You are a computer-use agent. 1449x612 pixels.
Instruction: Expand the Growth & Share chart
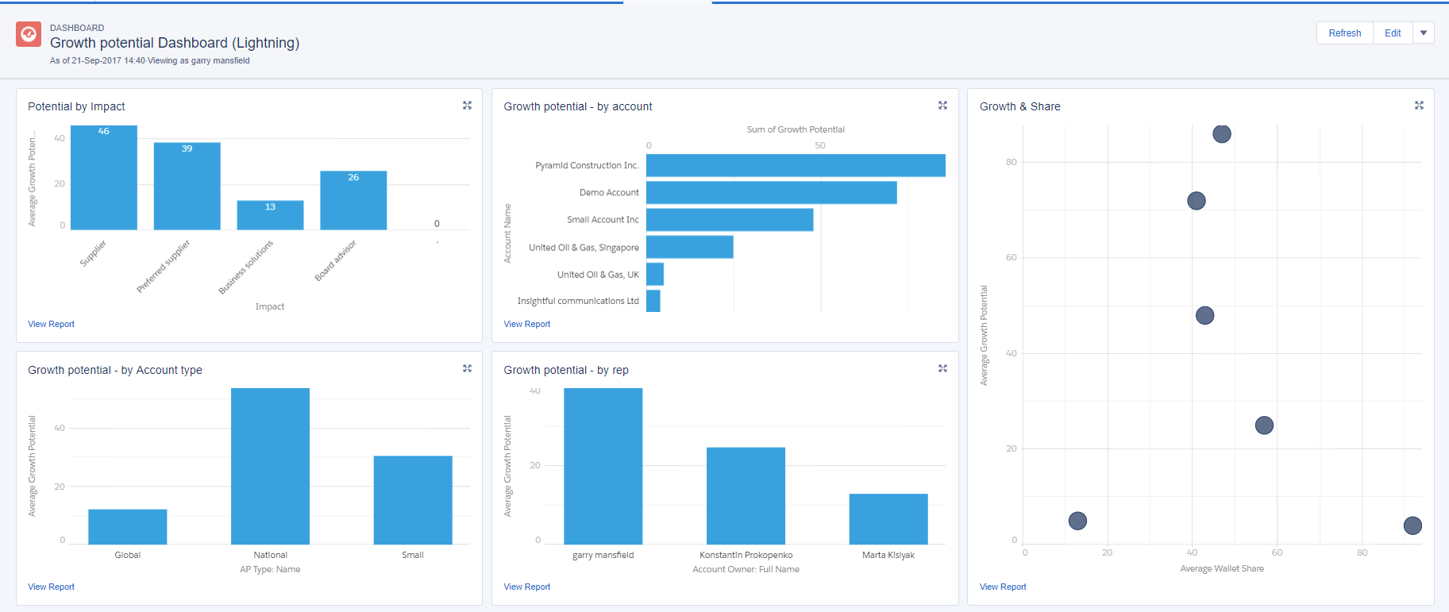coord(1418,106)
